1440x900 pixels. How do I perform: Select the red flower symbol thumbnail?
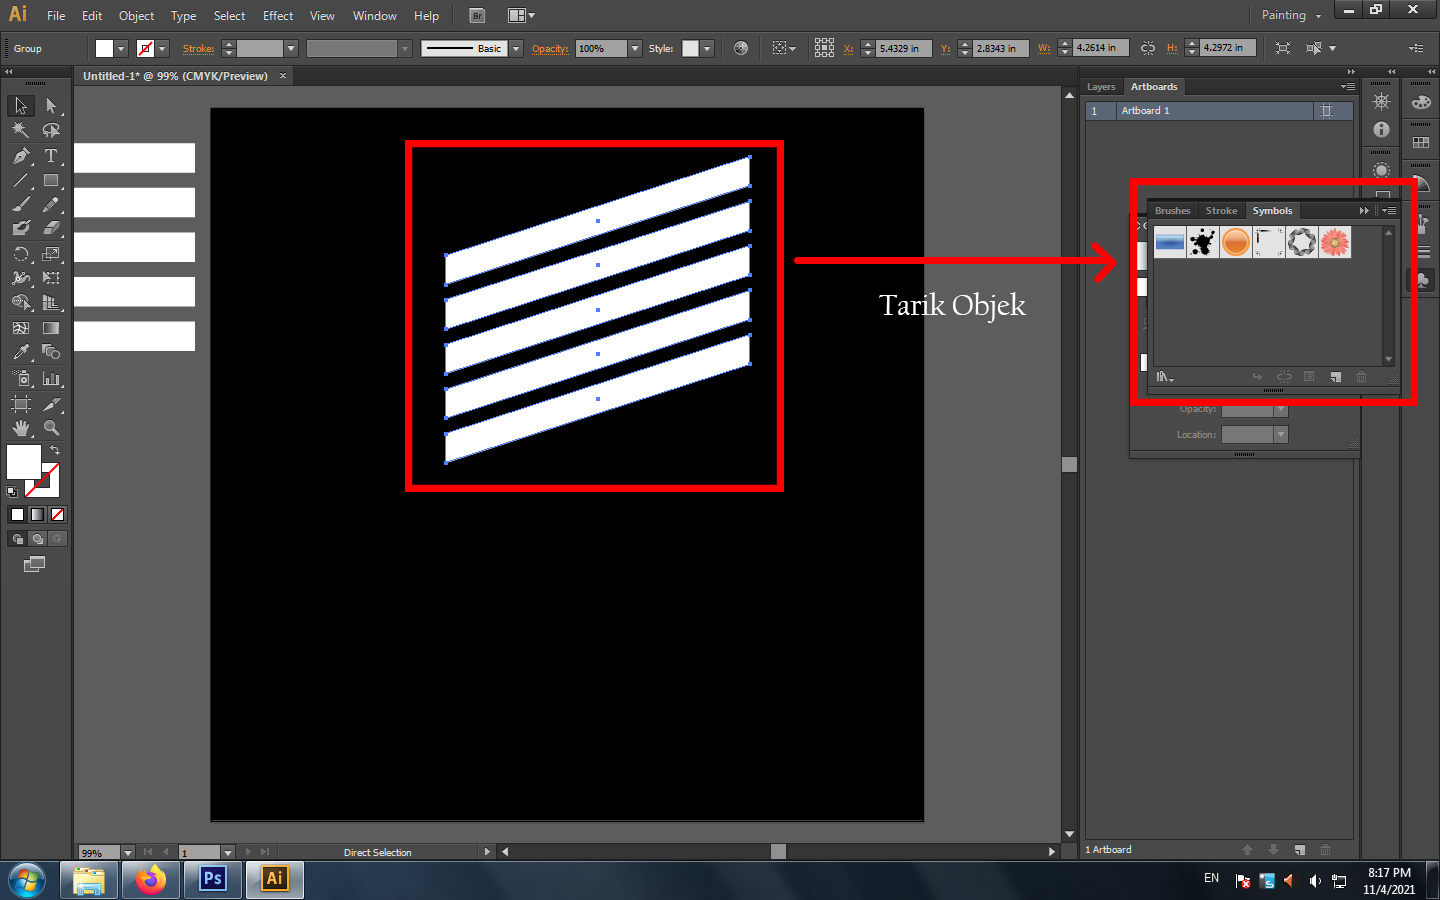click(x=1335, y=242)
